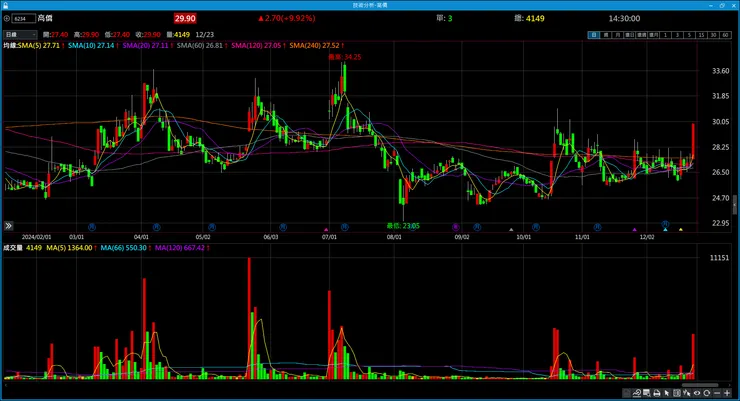The height and width of the screenshot is (401, 740).
Task: Choose the 1 minute interval button
Action: point(665,35)
